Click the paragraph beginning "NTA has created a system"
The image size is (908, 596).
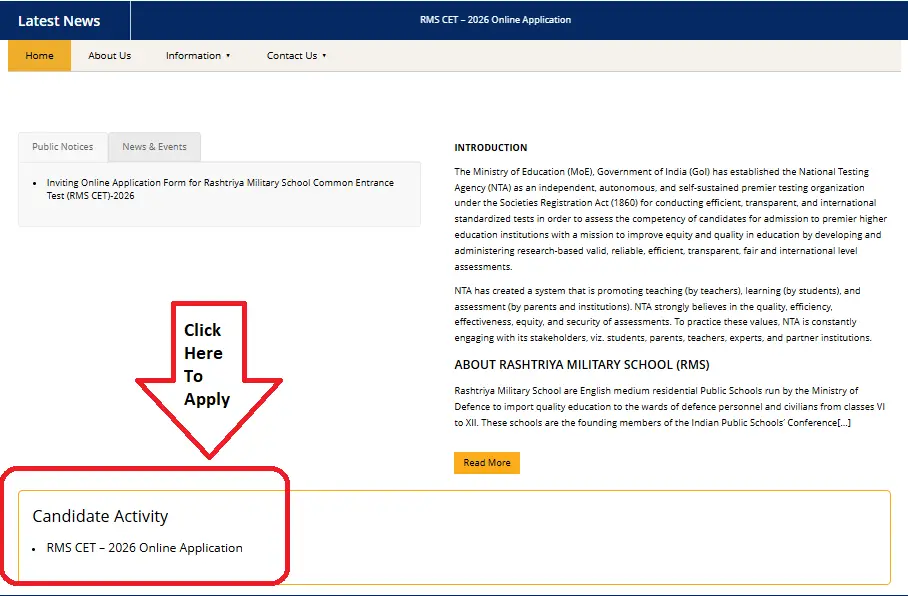pyautogui.click(x=663, y=314)
